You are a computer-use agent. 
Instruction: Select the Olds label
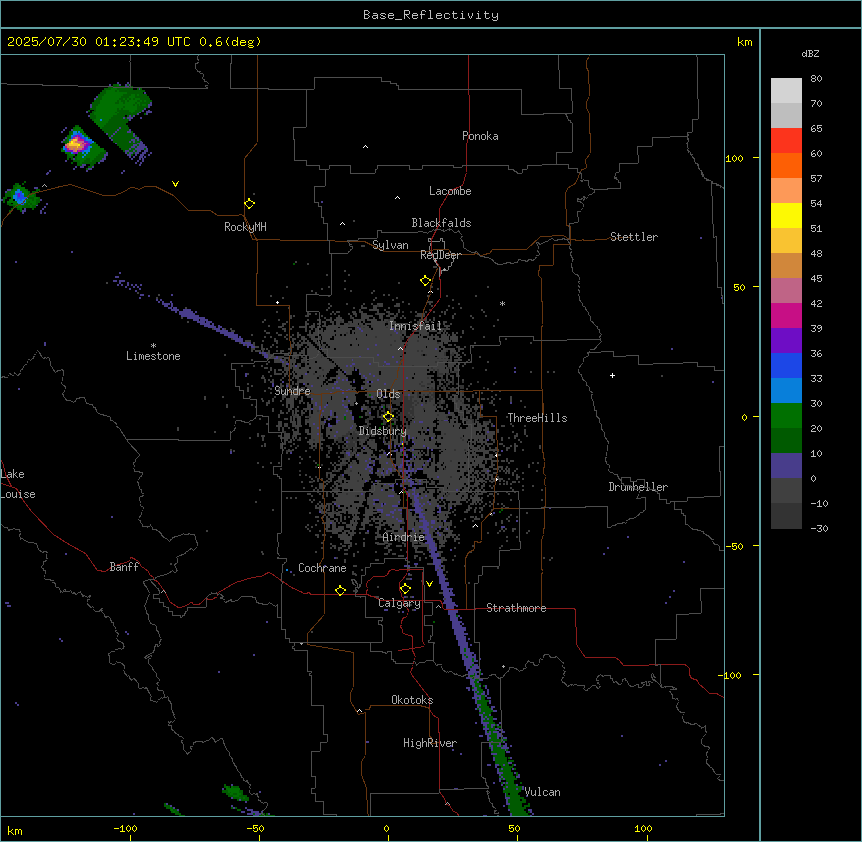pos(388,394)
